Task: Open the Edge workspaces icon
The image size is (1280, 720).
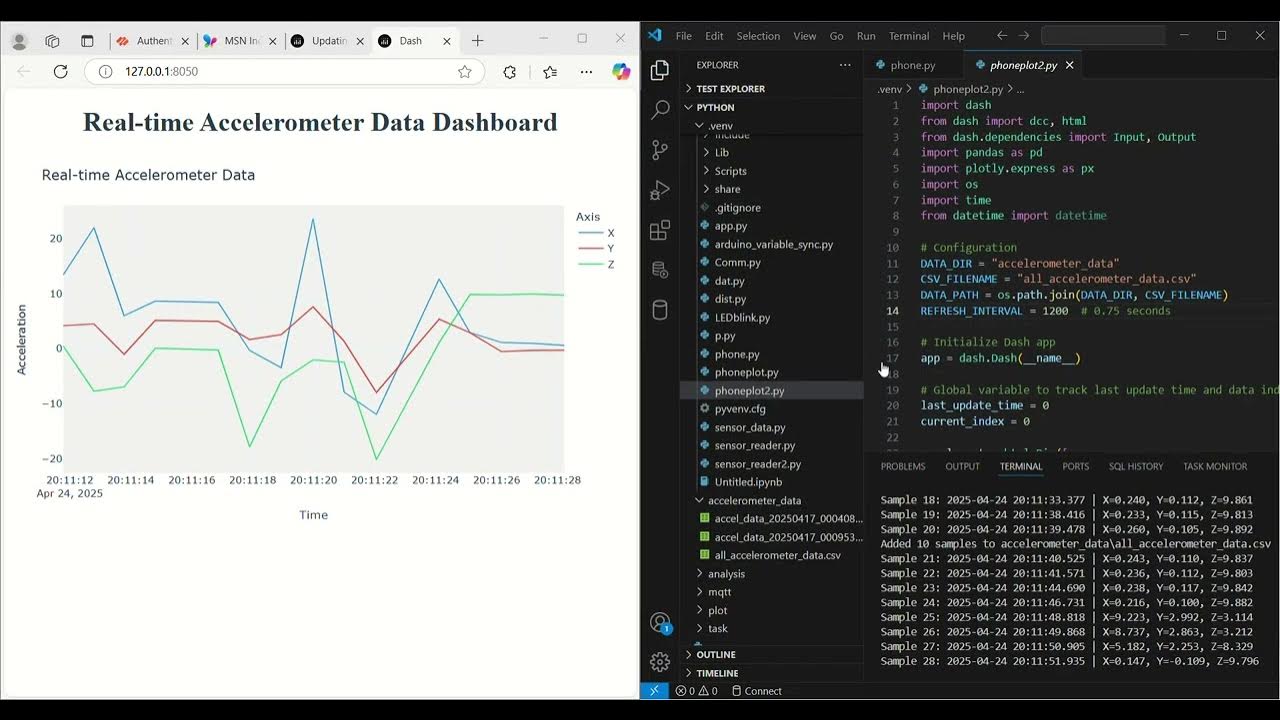Action: [x=52, y=41]
